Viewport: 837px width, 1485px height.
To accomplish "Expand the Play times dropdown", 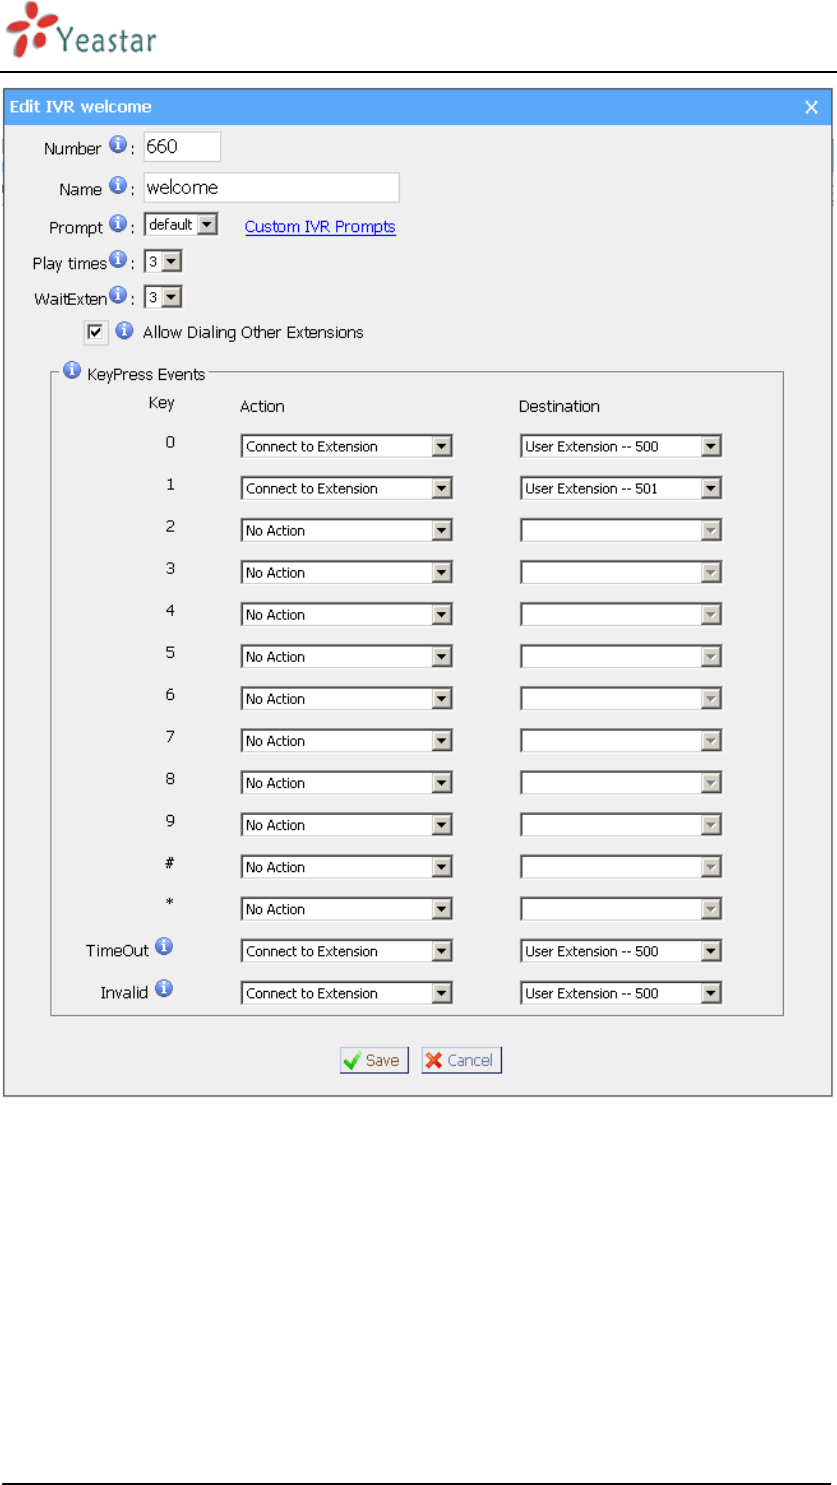I will point(163,262).
